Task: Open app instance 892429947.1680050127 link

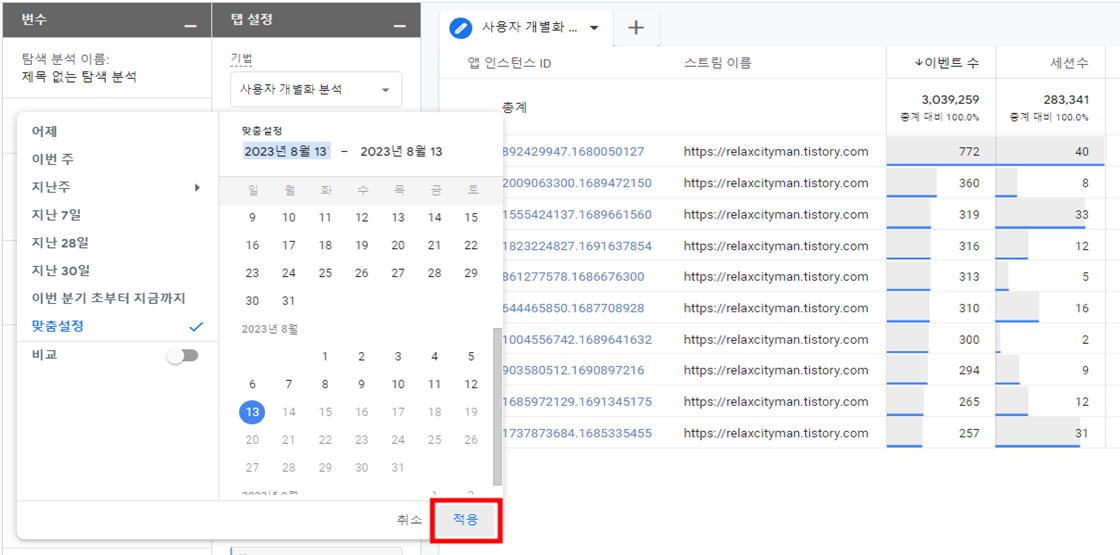Action: tap(574, 151)
